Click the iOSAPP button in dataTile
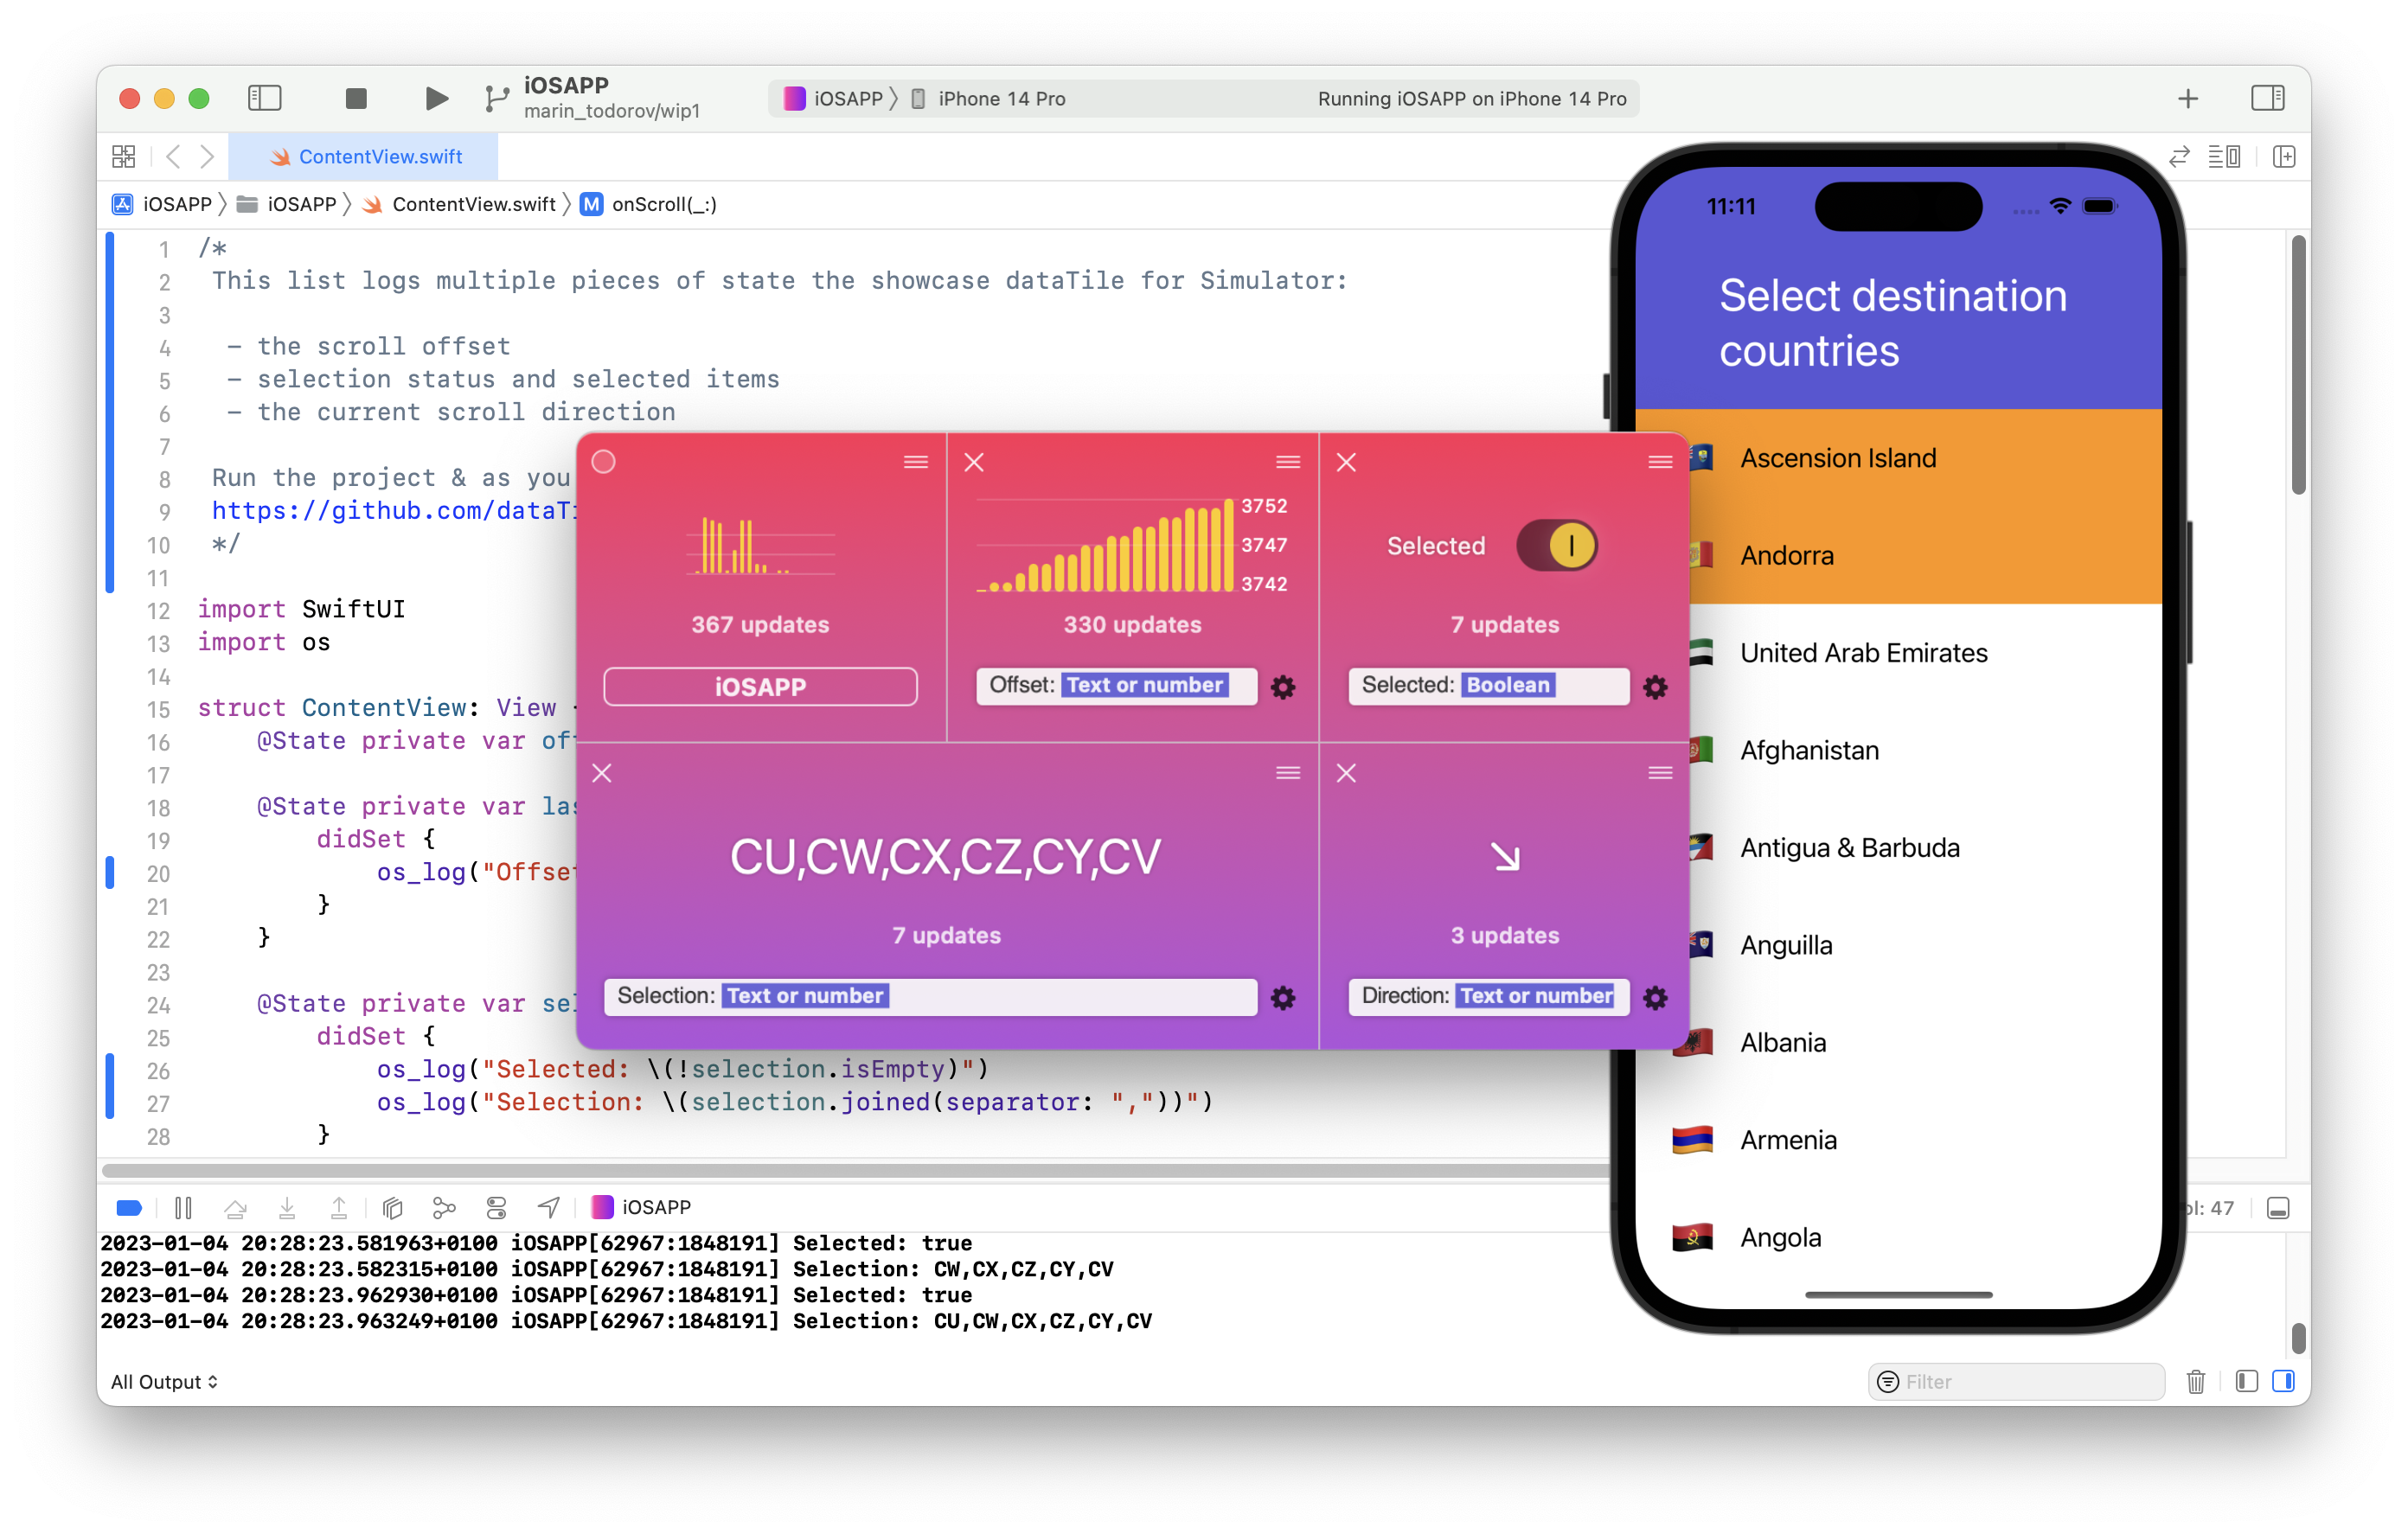The image size is (2408, 1534). [x=760, y=687]
